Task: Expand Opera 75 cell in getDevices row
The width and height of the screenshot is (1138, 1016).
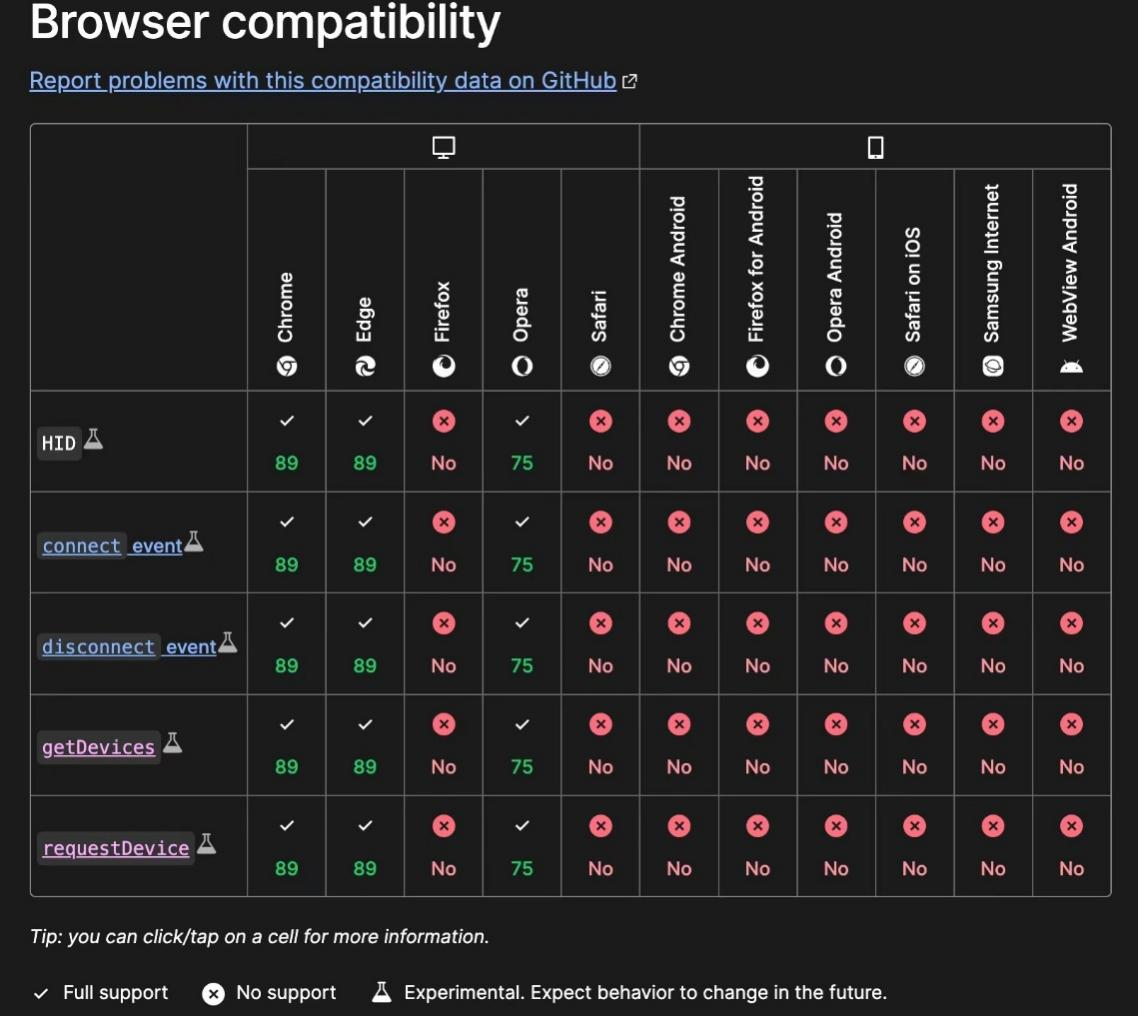Action: click(x=522, y=746)
